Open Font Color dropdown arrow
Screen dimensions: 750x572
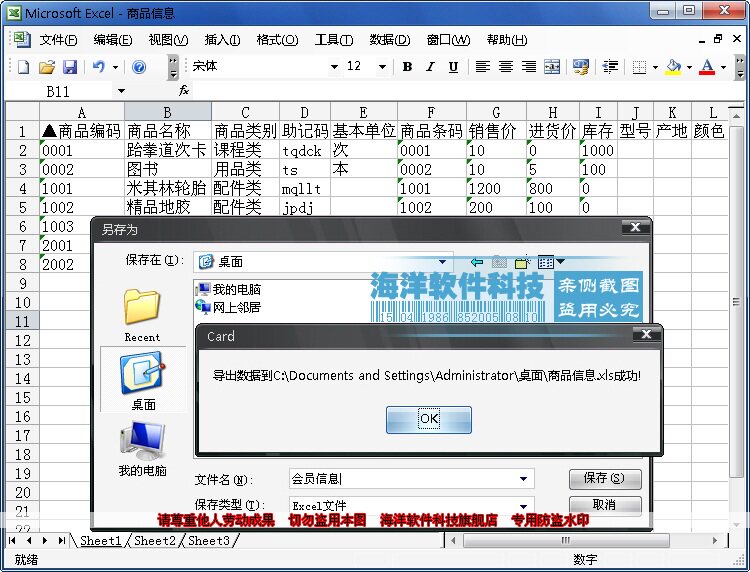(x=723, y=67)
